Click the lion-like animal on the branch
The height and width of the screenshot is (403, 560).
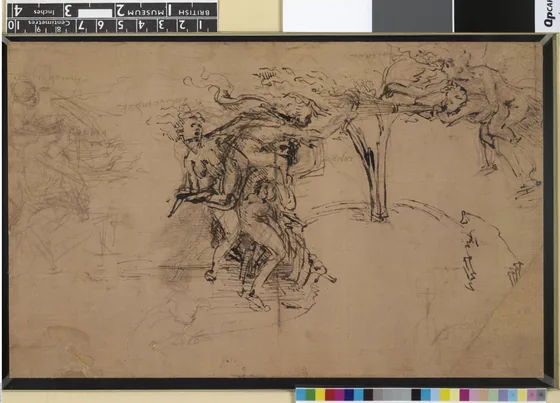click(x=443, y=98)
